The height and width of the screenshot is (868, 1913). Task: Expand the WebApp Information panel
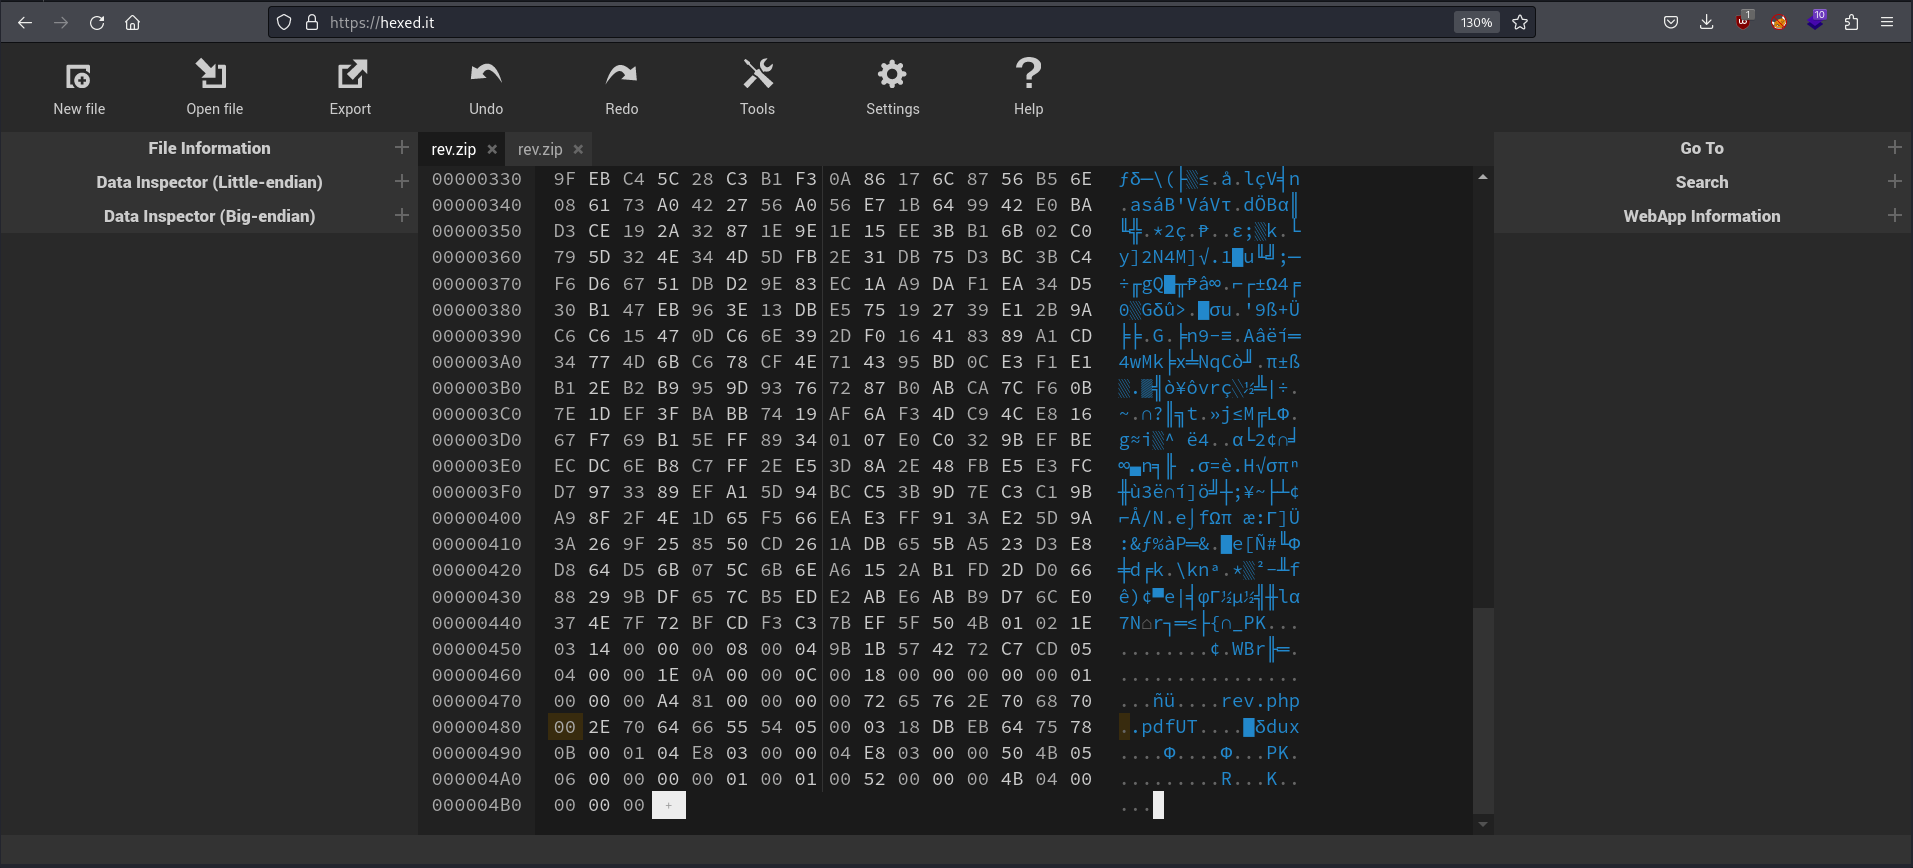coord(1895,215)
